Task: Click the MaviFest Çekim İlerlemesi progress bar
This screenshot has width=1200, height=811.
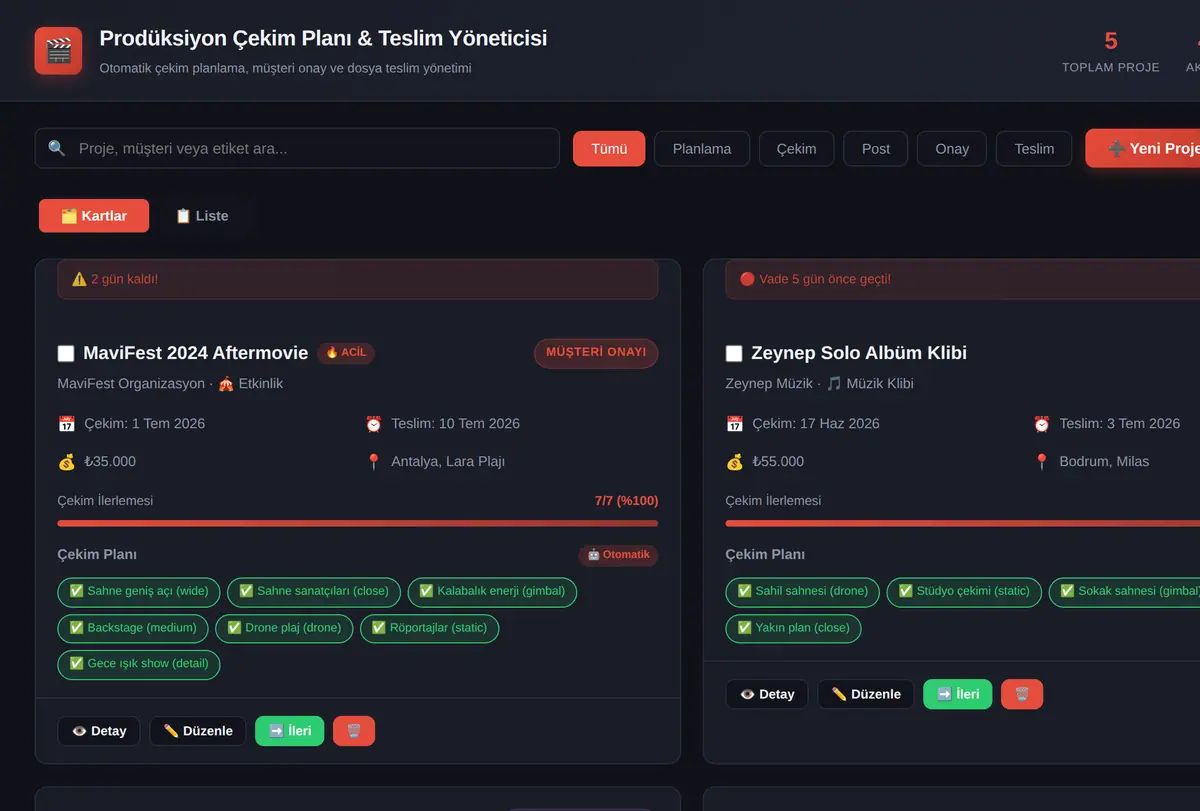Action: (358, 523)
